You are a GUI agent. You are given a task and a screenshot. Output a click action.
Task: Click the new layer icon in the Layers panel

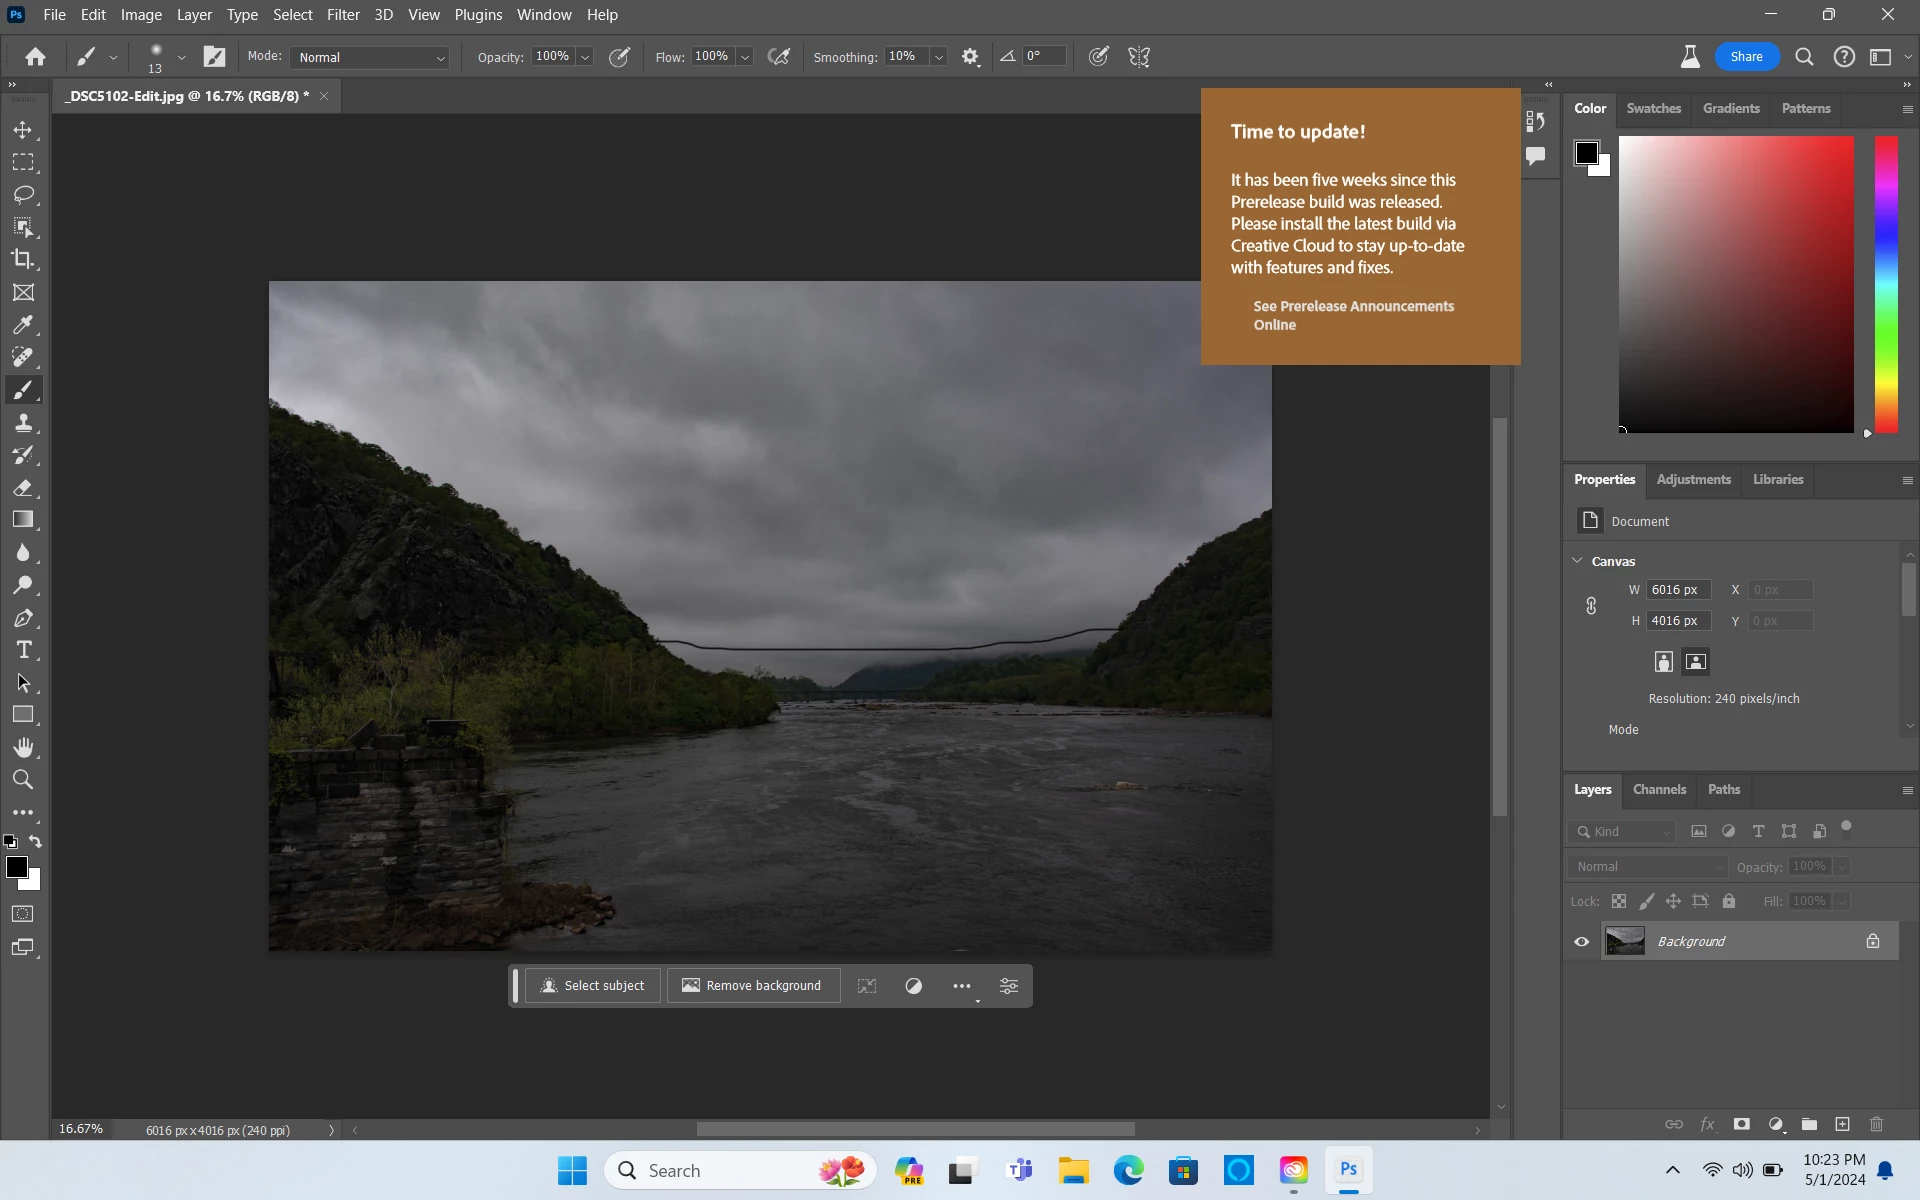tap(1842, 1124)
